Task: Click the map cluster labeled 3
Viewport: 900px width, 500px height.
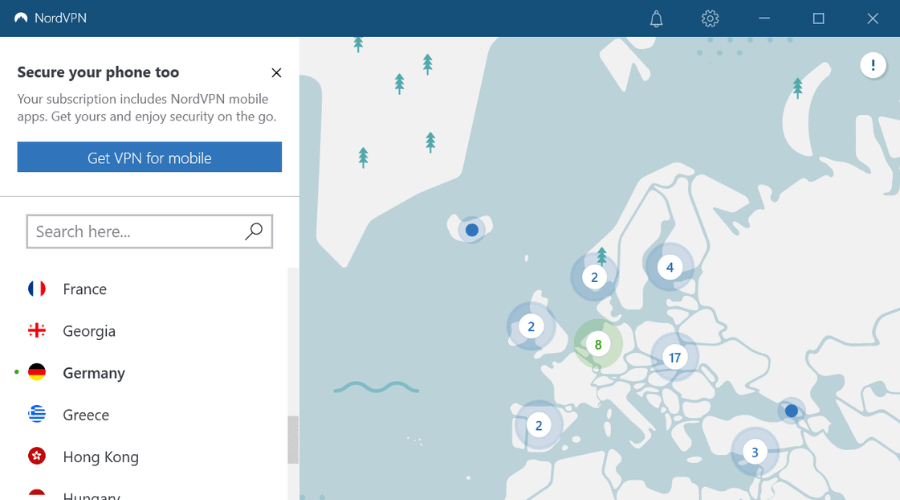Action: pos(754,452)
